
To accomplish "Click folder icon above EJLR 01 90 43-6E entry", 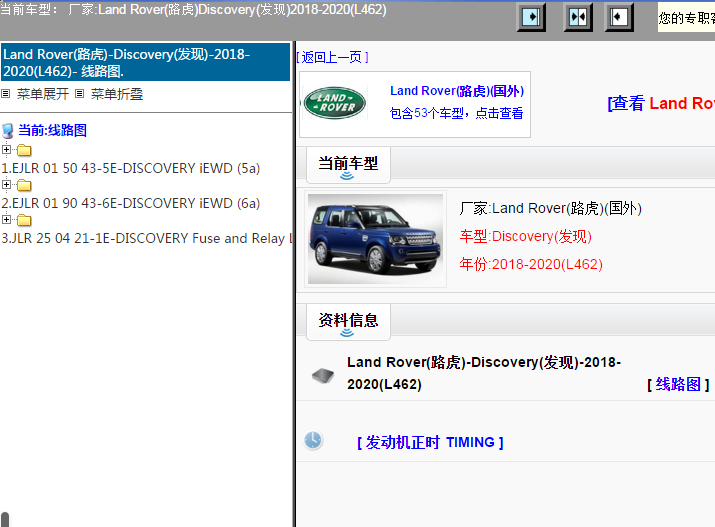I will [24, 185].
